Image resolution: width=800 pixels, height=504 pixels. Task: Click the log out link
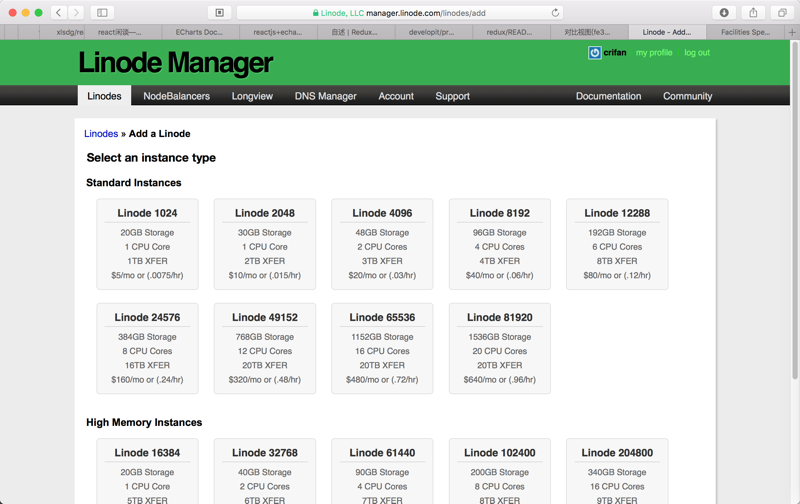pyautogui.click(x=697, y=53)
